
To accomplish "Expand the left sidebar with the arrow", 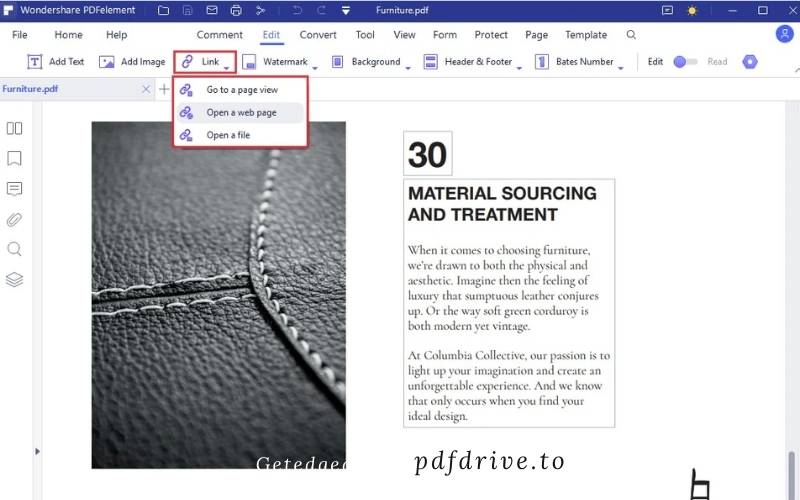I will (x=37, y=452).
